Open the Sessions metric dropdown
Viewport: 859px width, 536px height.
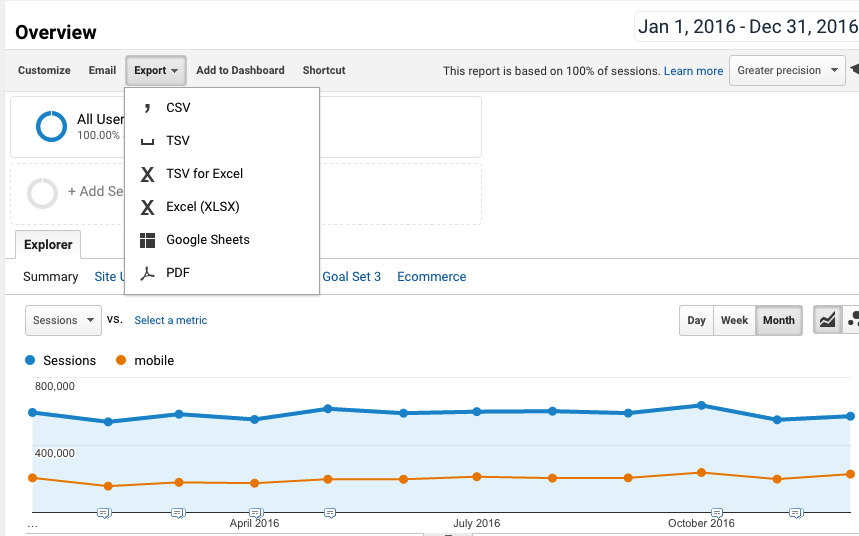click(64, 320)
